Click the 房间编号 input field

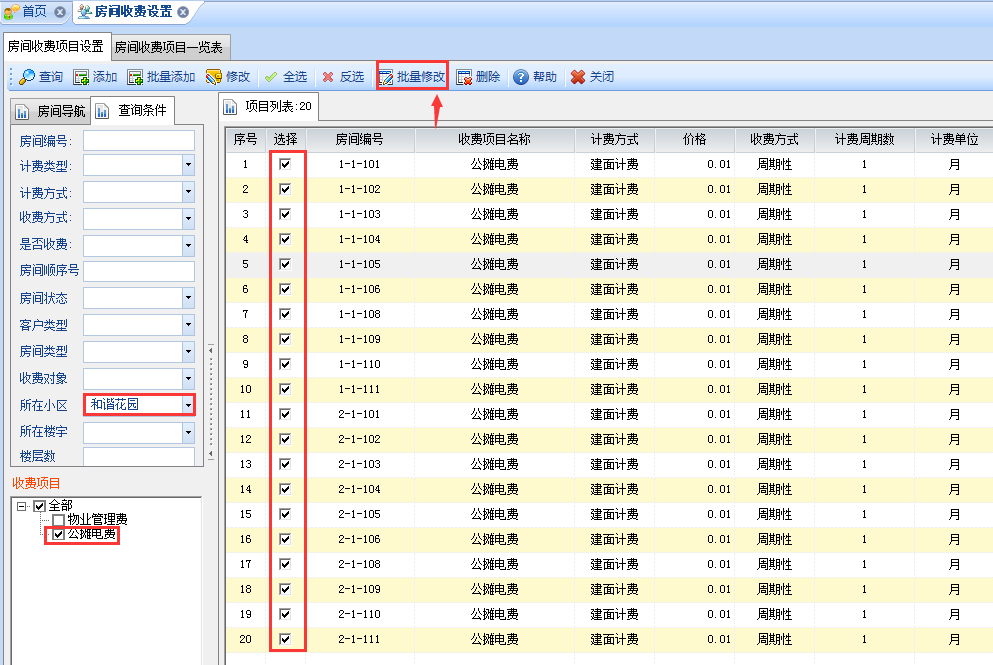click(139, 141)
